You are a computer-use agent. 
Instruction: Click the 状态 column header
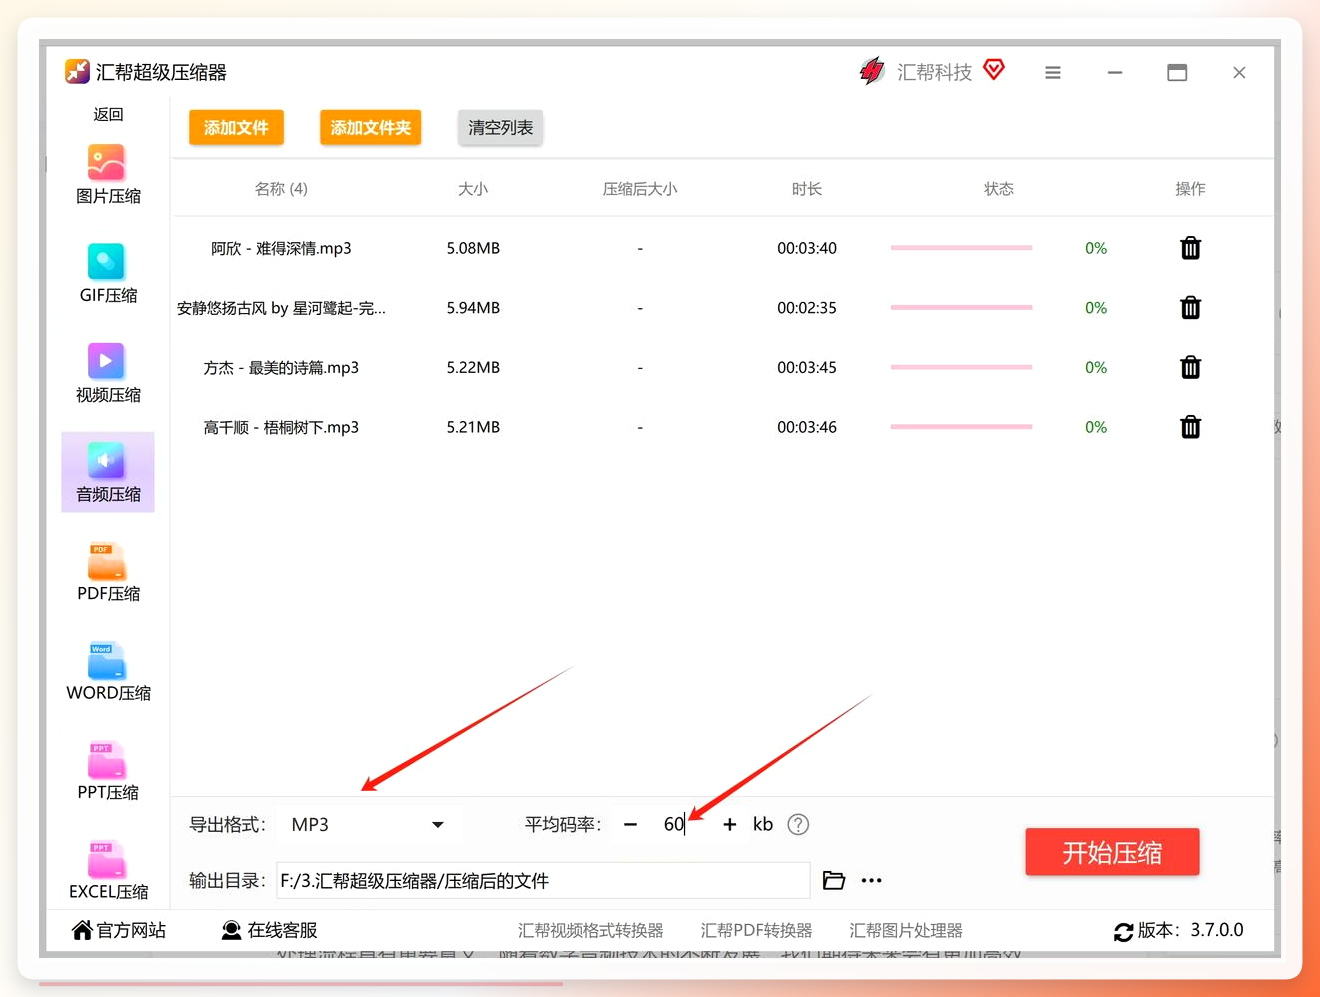tap(999, 189)
